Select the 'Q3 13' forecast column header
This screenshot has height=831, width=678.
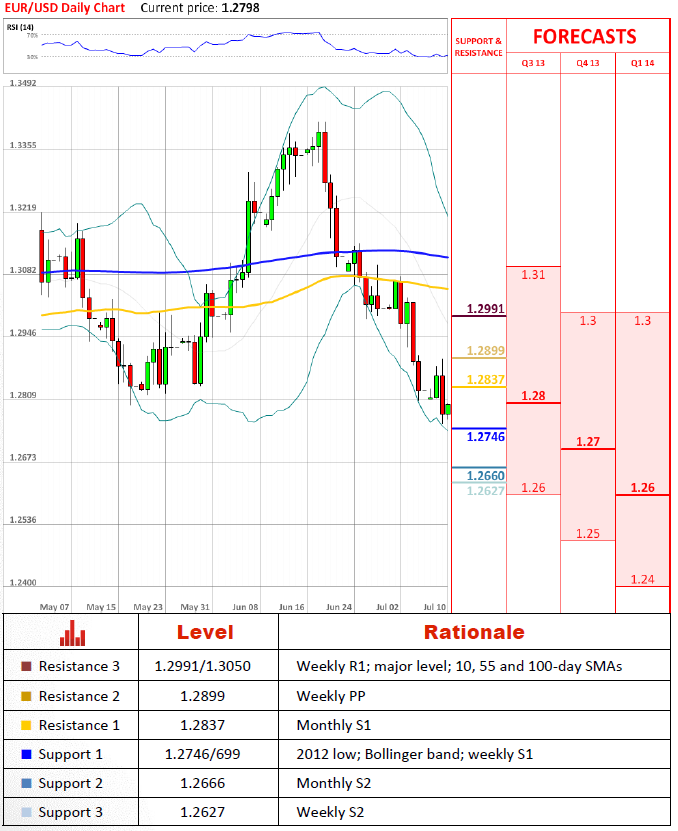(533, 63)
